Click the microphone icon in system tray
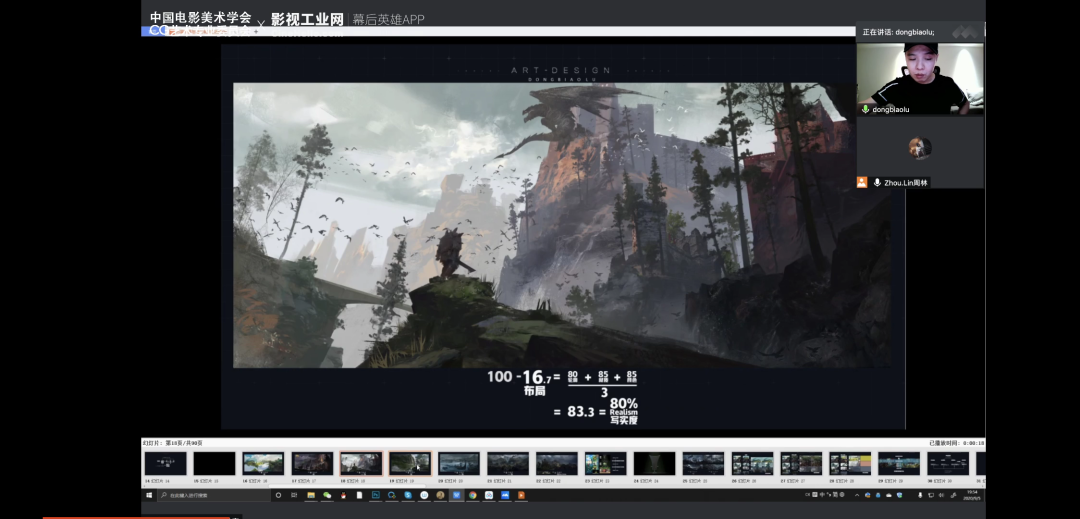1080x519 pixels. point(920,496)
